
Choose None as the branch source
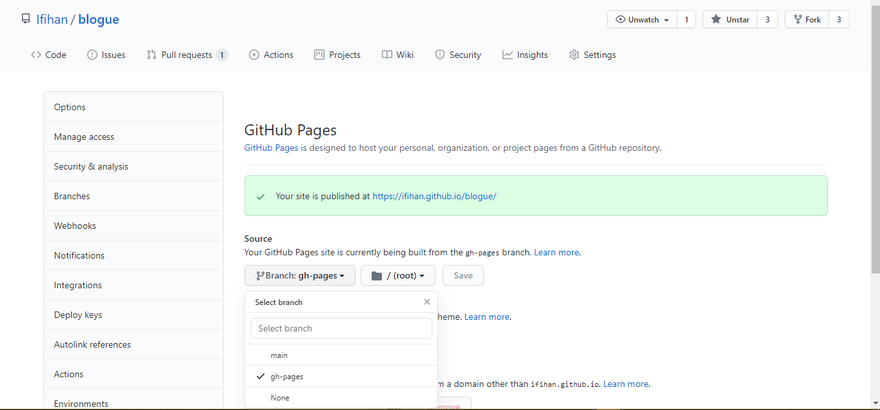point(280,398)
